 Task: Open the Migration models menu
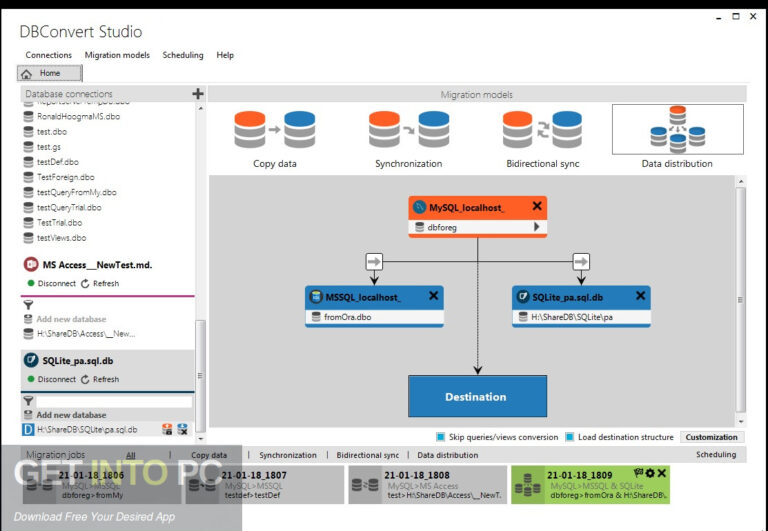(x=117, y=55)
